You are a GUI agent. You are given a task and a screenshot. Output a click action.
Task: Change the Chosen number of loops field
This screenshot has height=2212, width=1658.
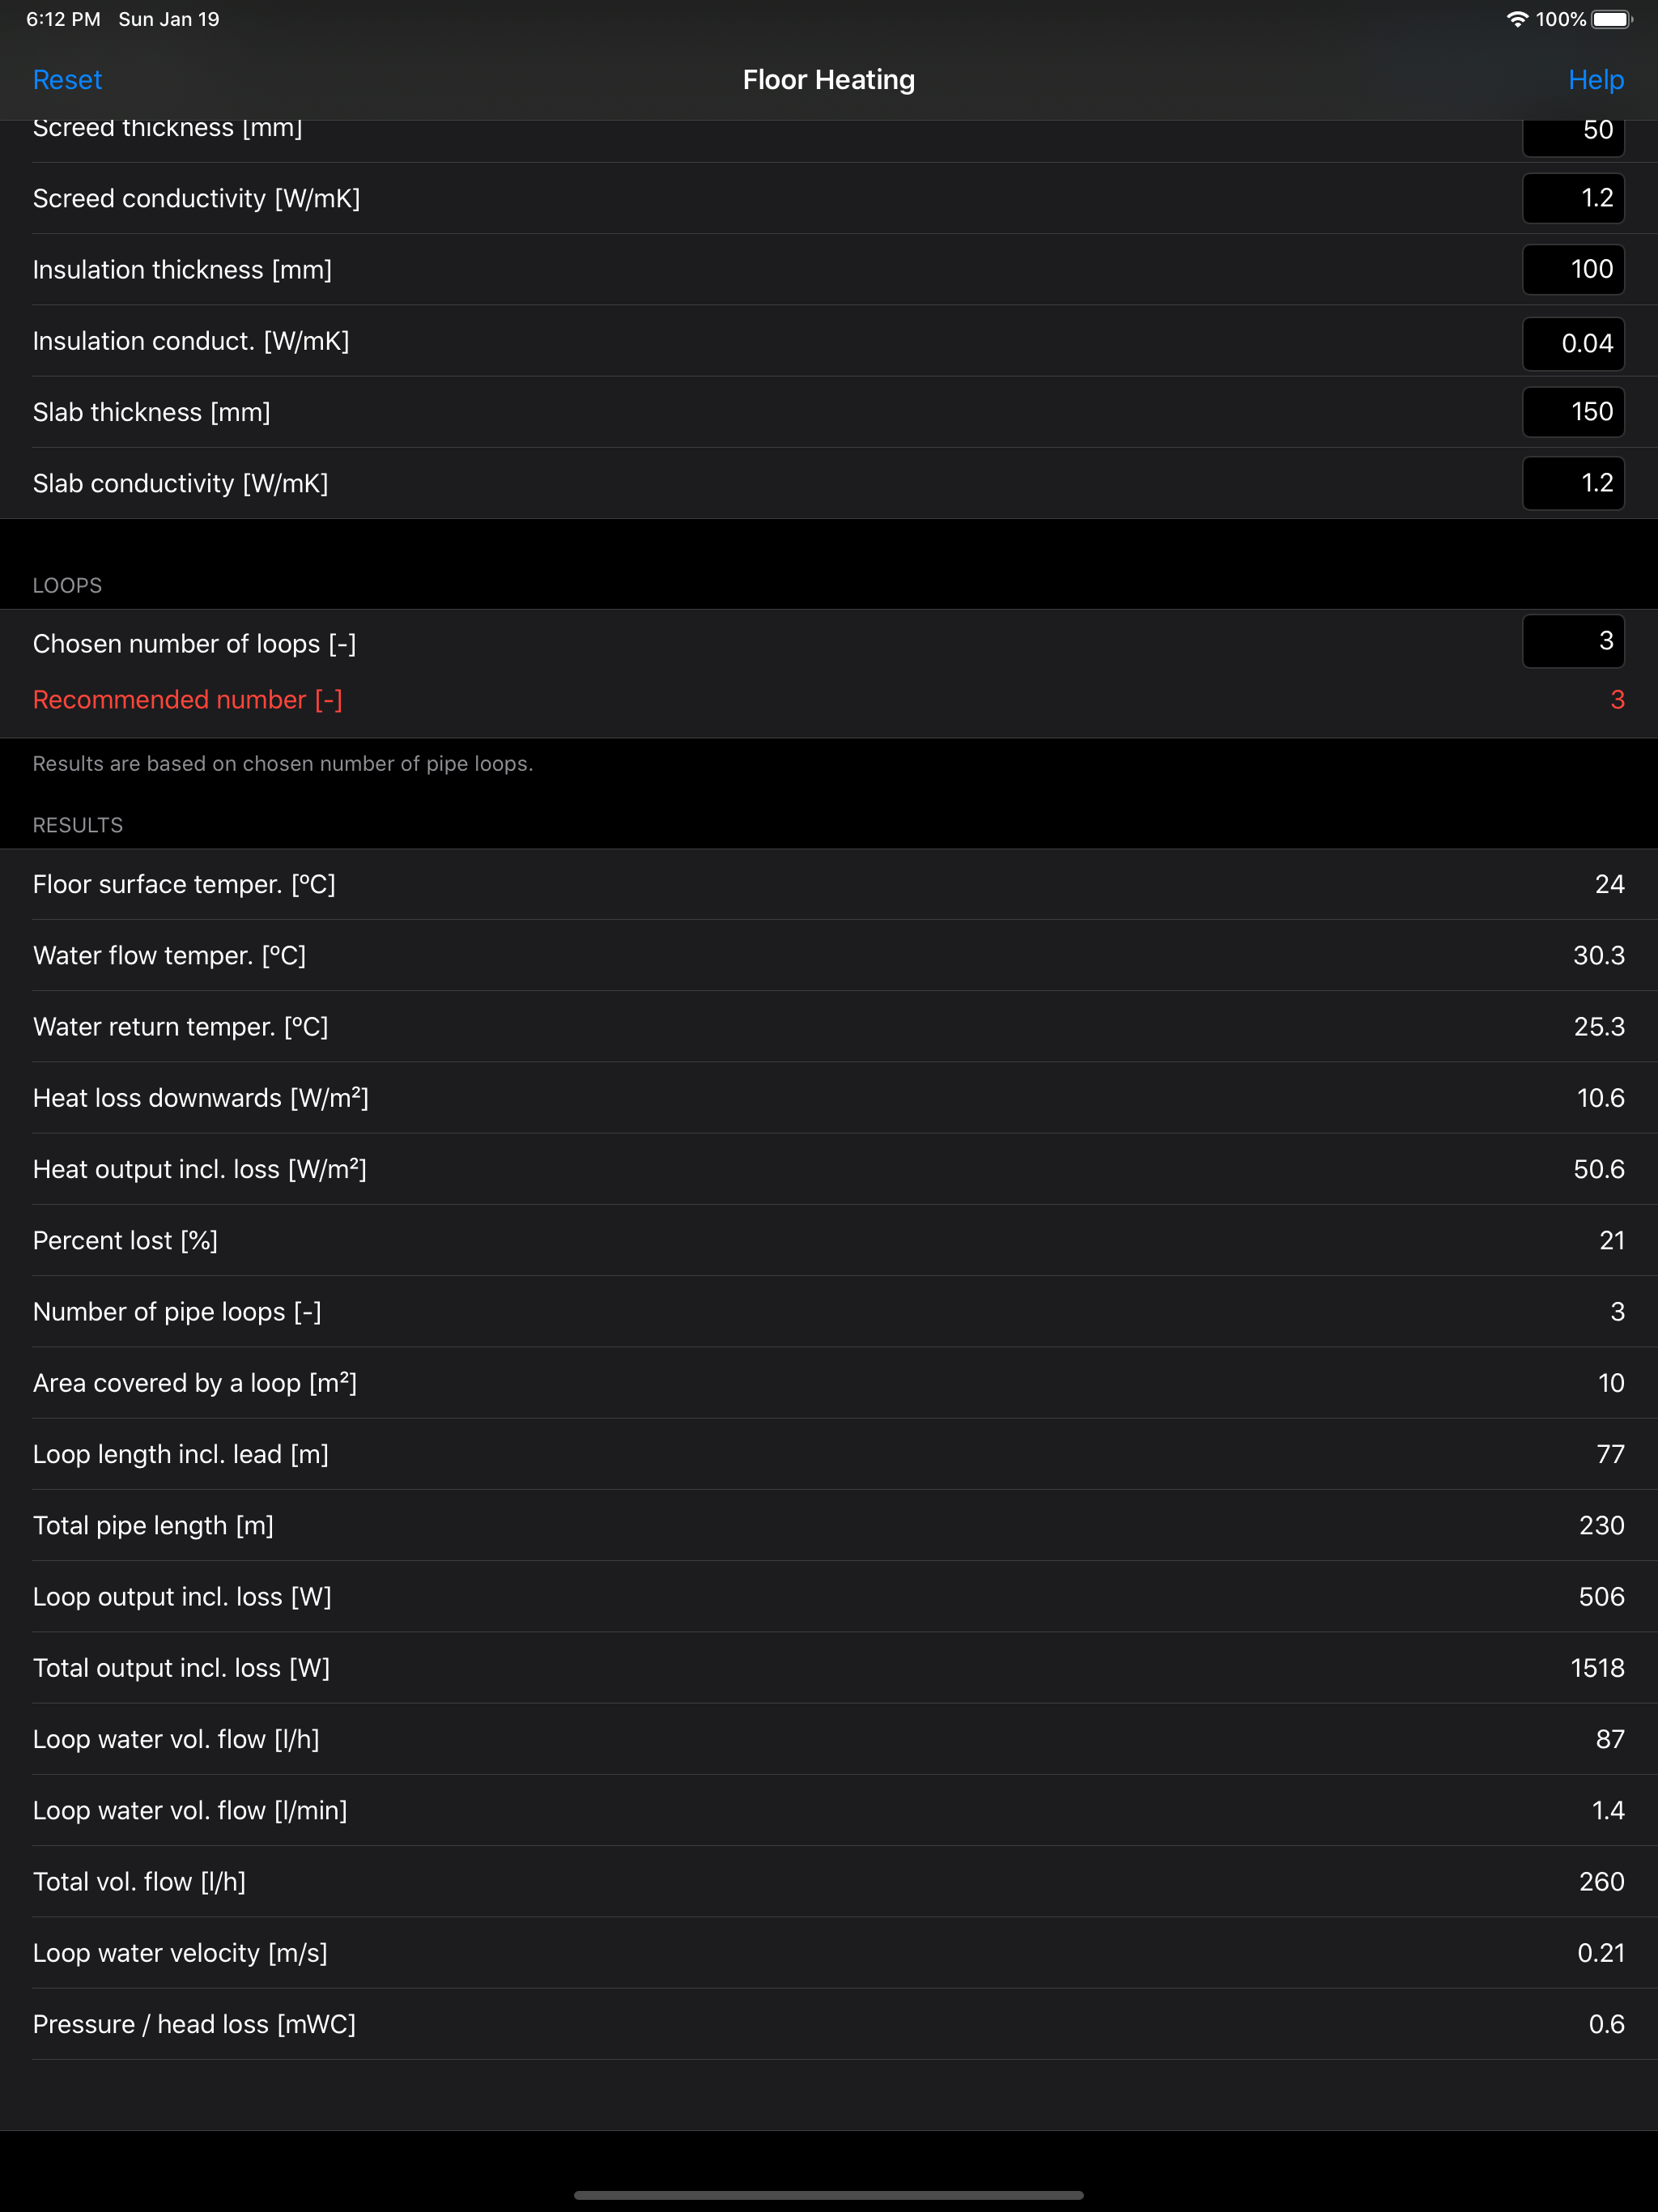click(1572, 641)
